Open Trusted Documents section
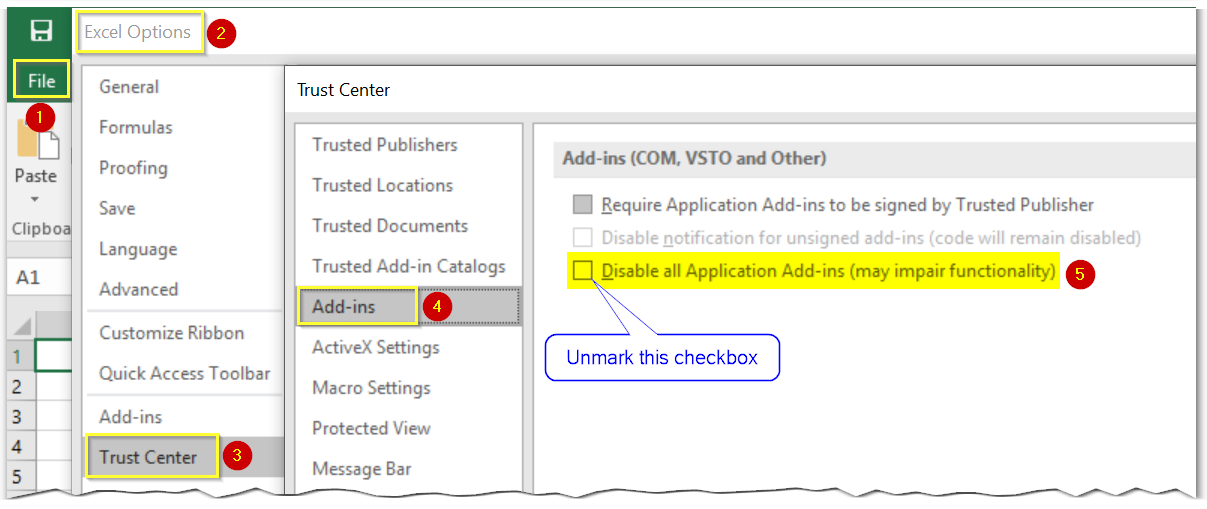The height and width of the screenshot is (509, 1207). point(390,226)
